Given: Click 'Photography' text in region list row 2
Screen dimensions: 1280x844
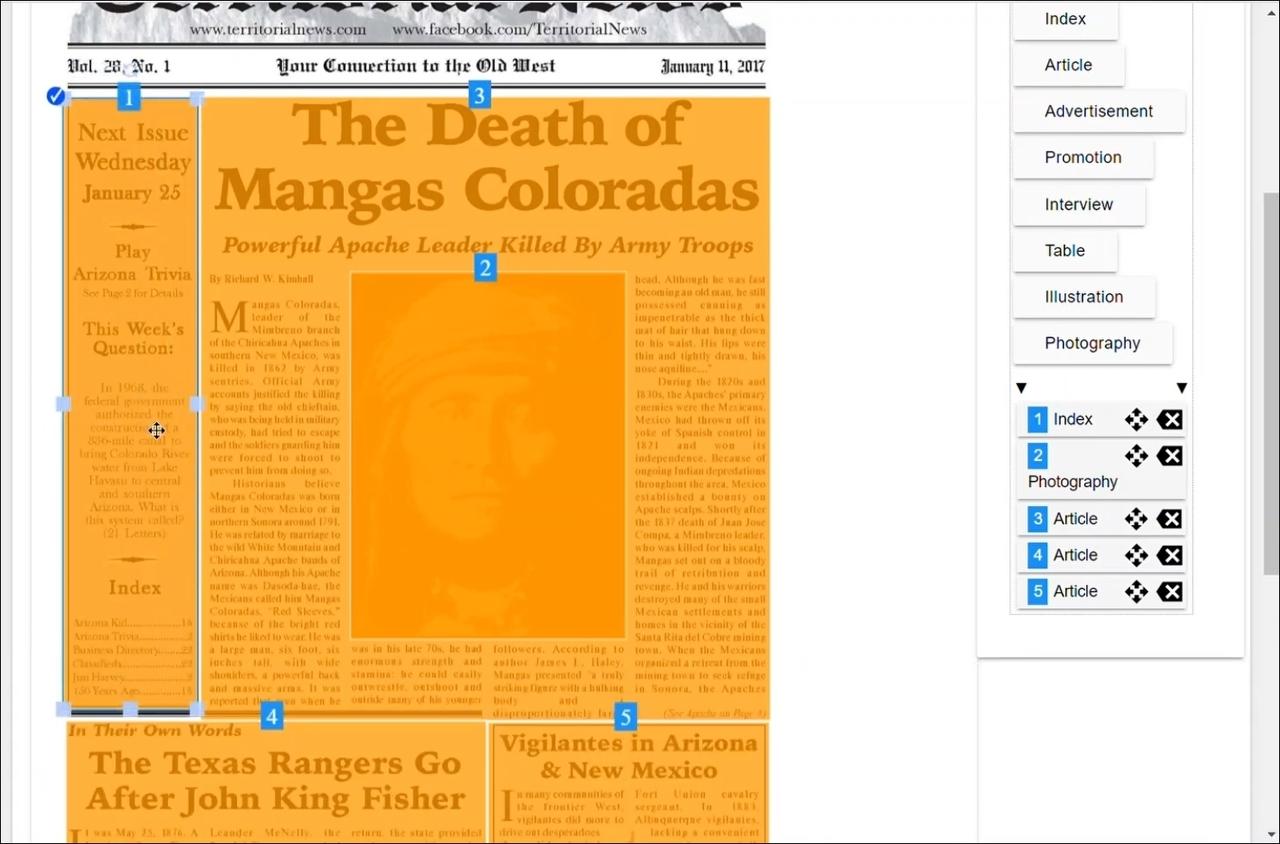Looking at the screenshot, I should click(1073, 481).
